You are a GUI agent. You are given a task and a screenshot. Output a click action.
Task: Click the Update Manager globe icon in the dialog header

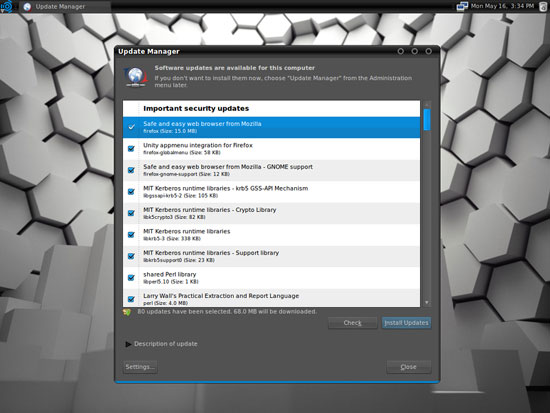[x=135, y=77]
